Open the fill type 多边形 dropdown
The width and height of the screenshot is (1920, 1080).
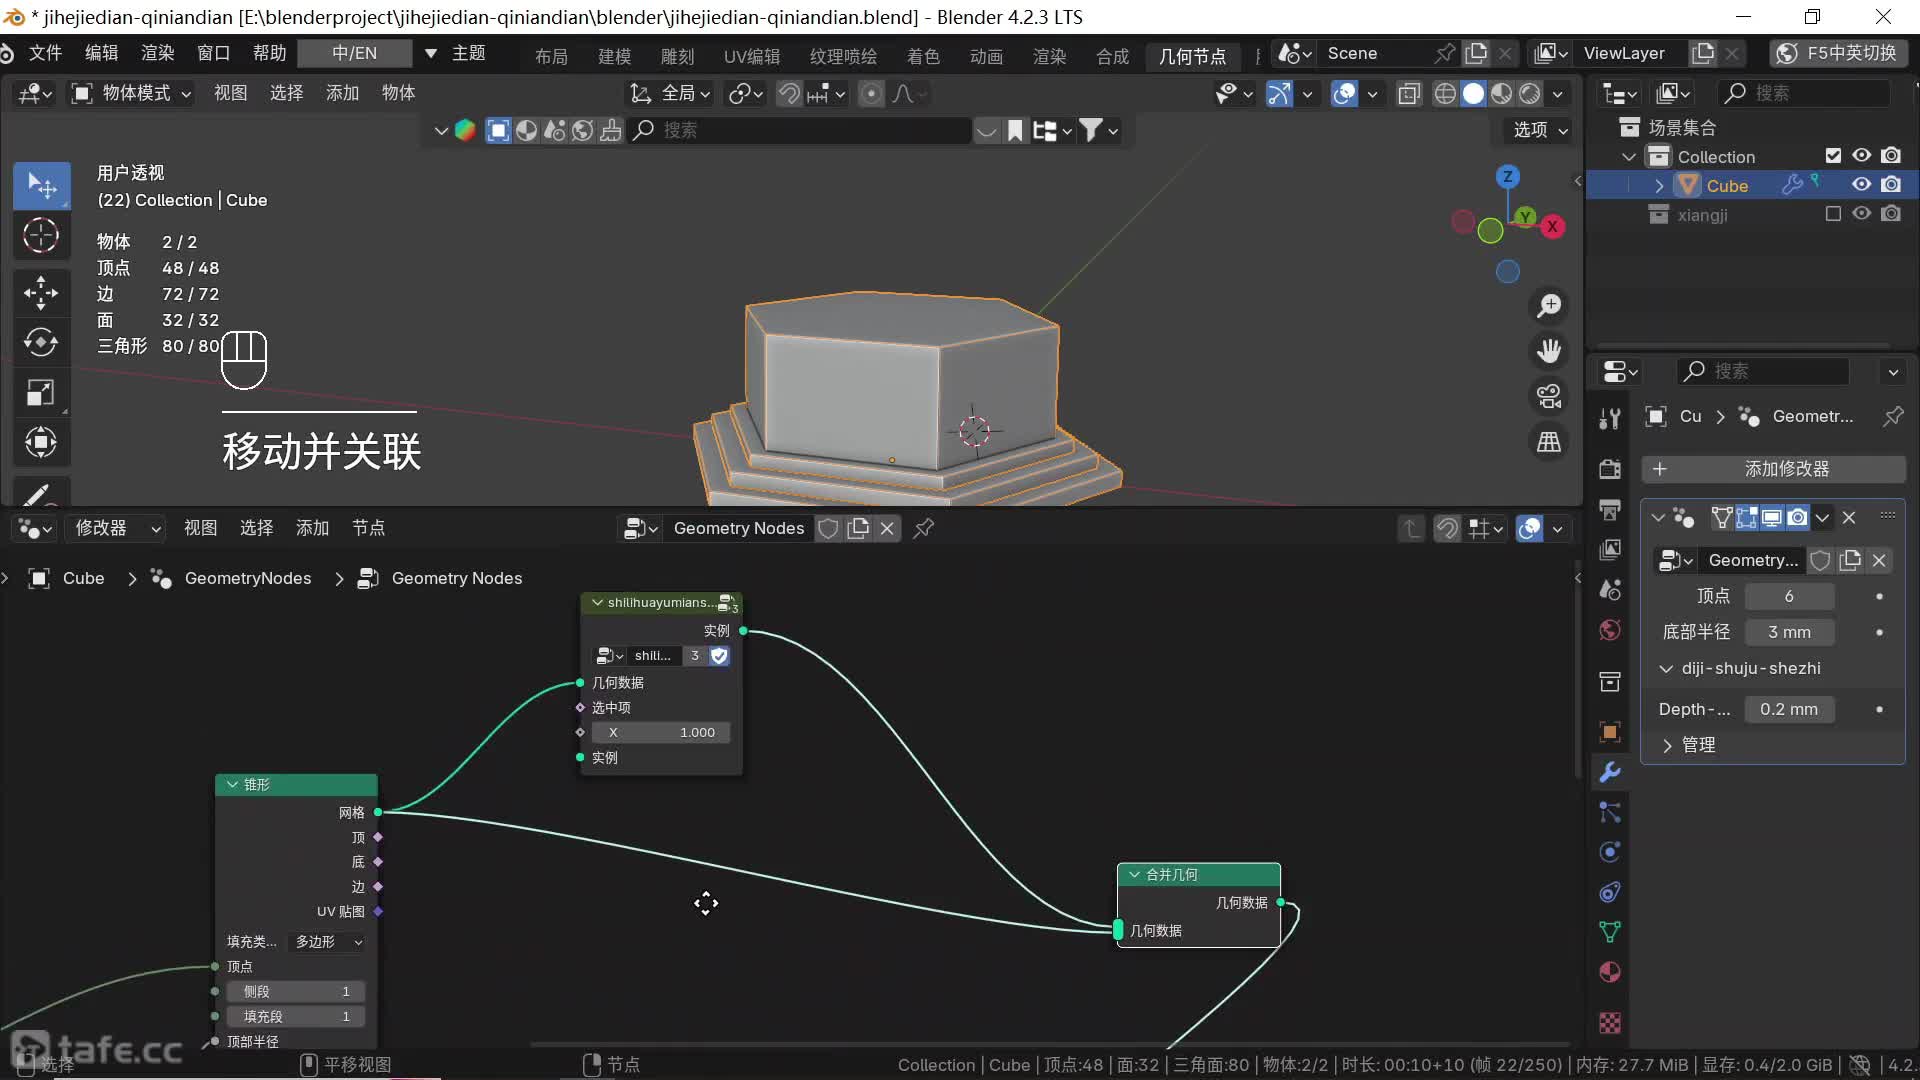(x=328, y=942)
